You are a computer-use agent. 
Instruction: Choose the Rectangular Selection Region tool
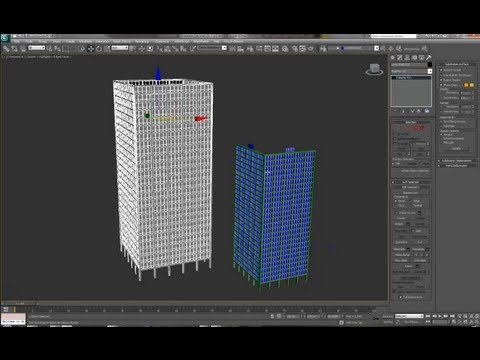point(66,49)
